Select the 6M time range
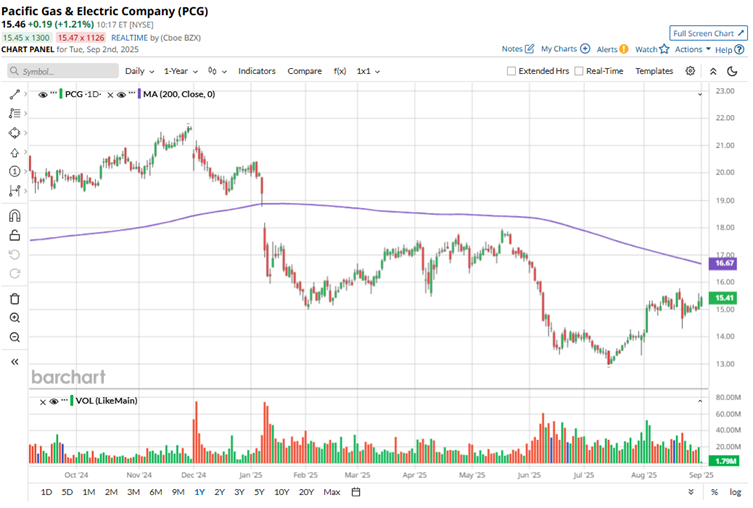 coord(156,492)
